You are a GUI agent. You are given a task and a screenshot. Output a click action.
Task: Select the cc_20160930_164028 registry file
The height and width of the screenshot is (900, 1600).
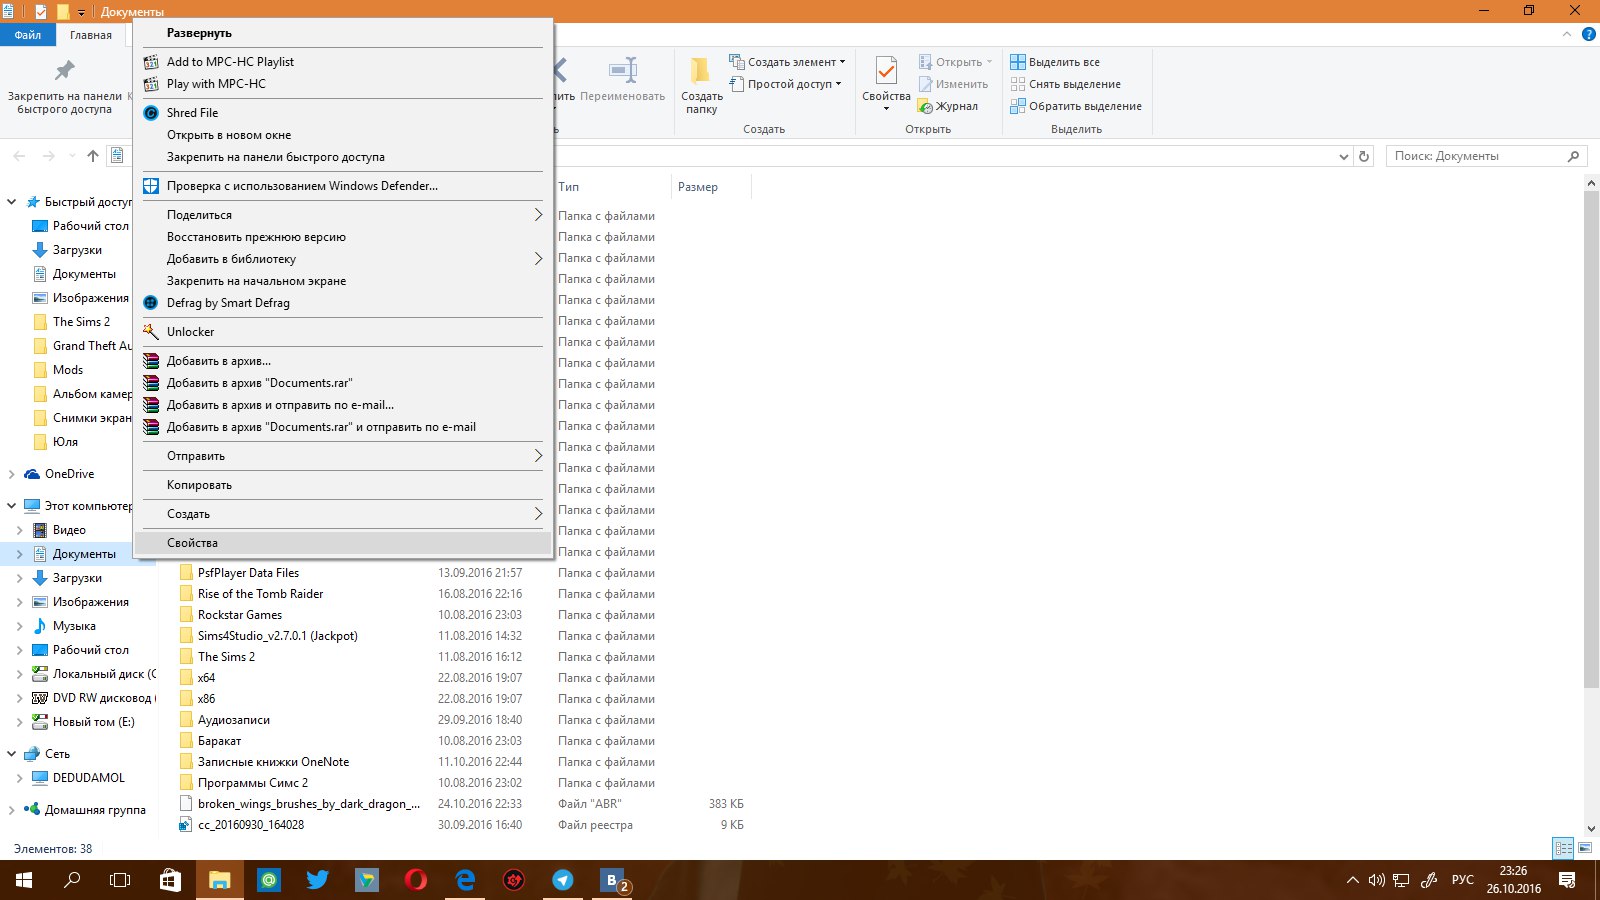point(251,825)
